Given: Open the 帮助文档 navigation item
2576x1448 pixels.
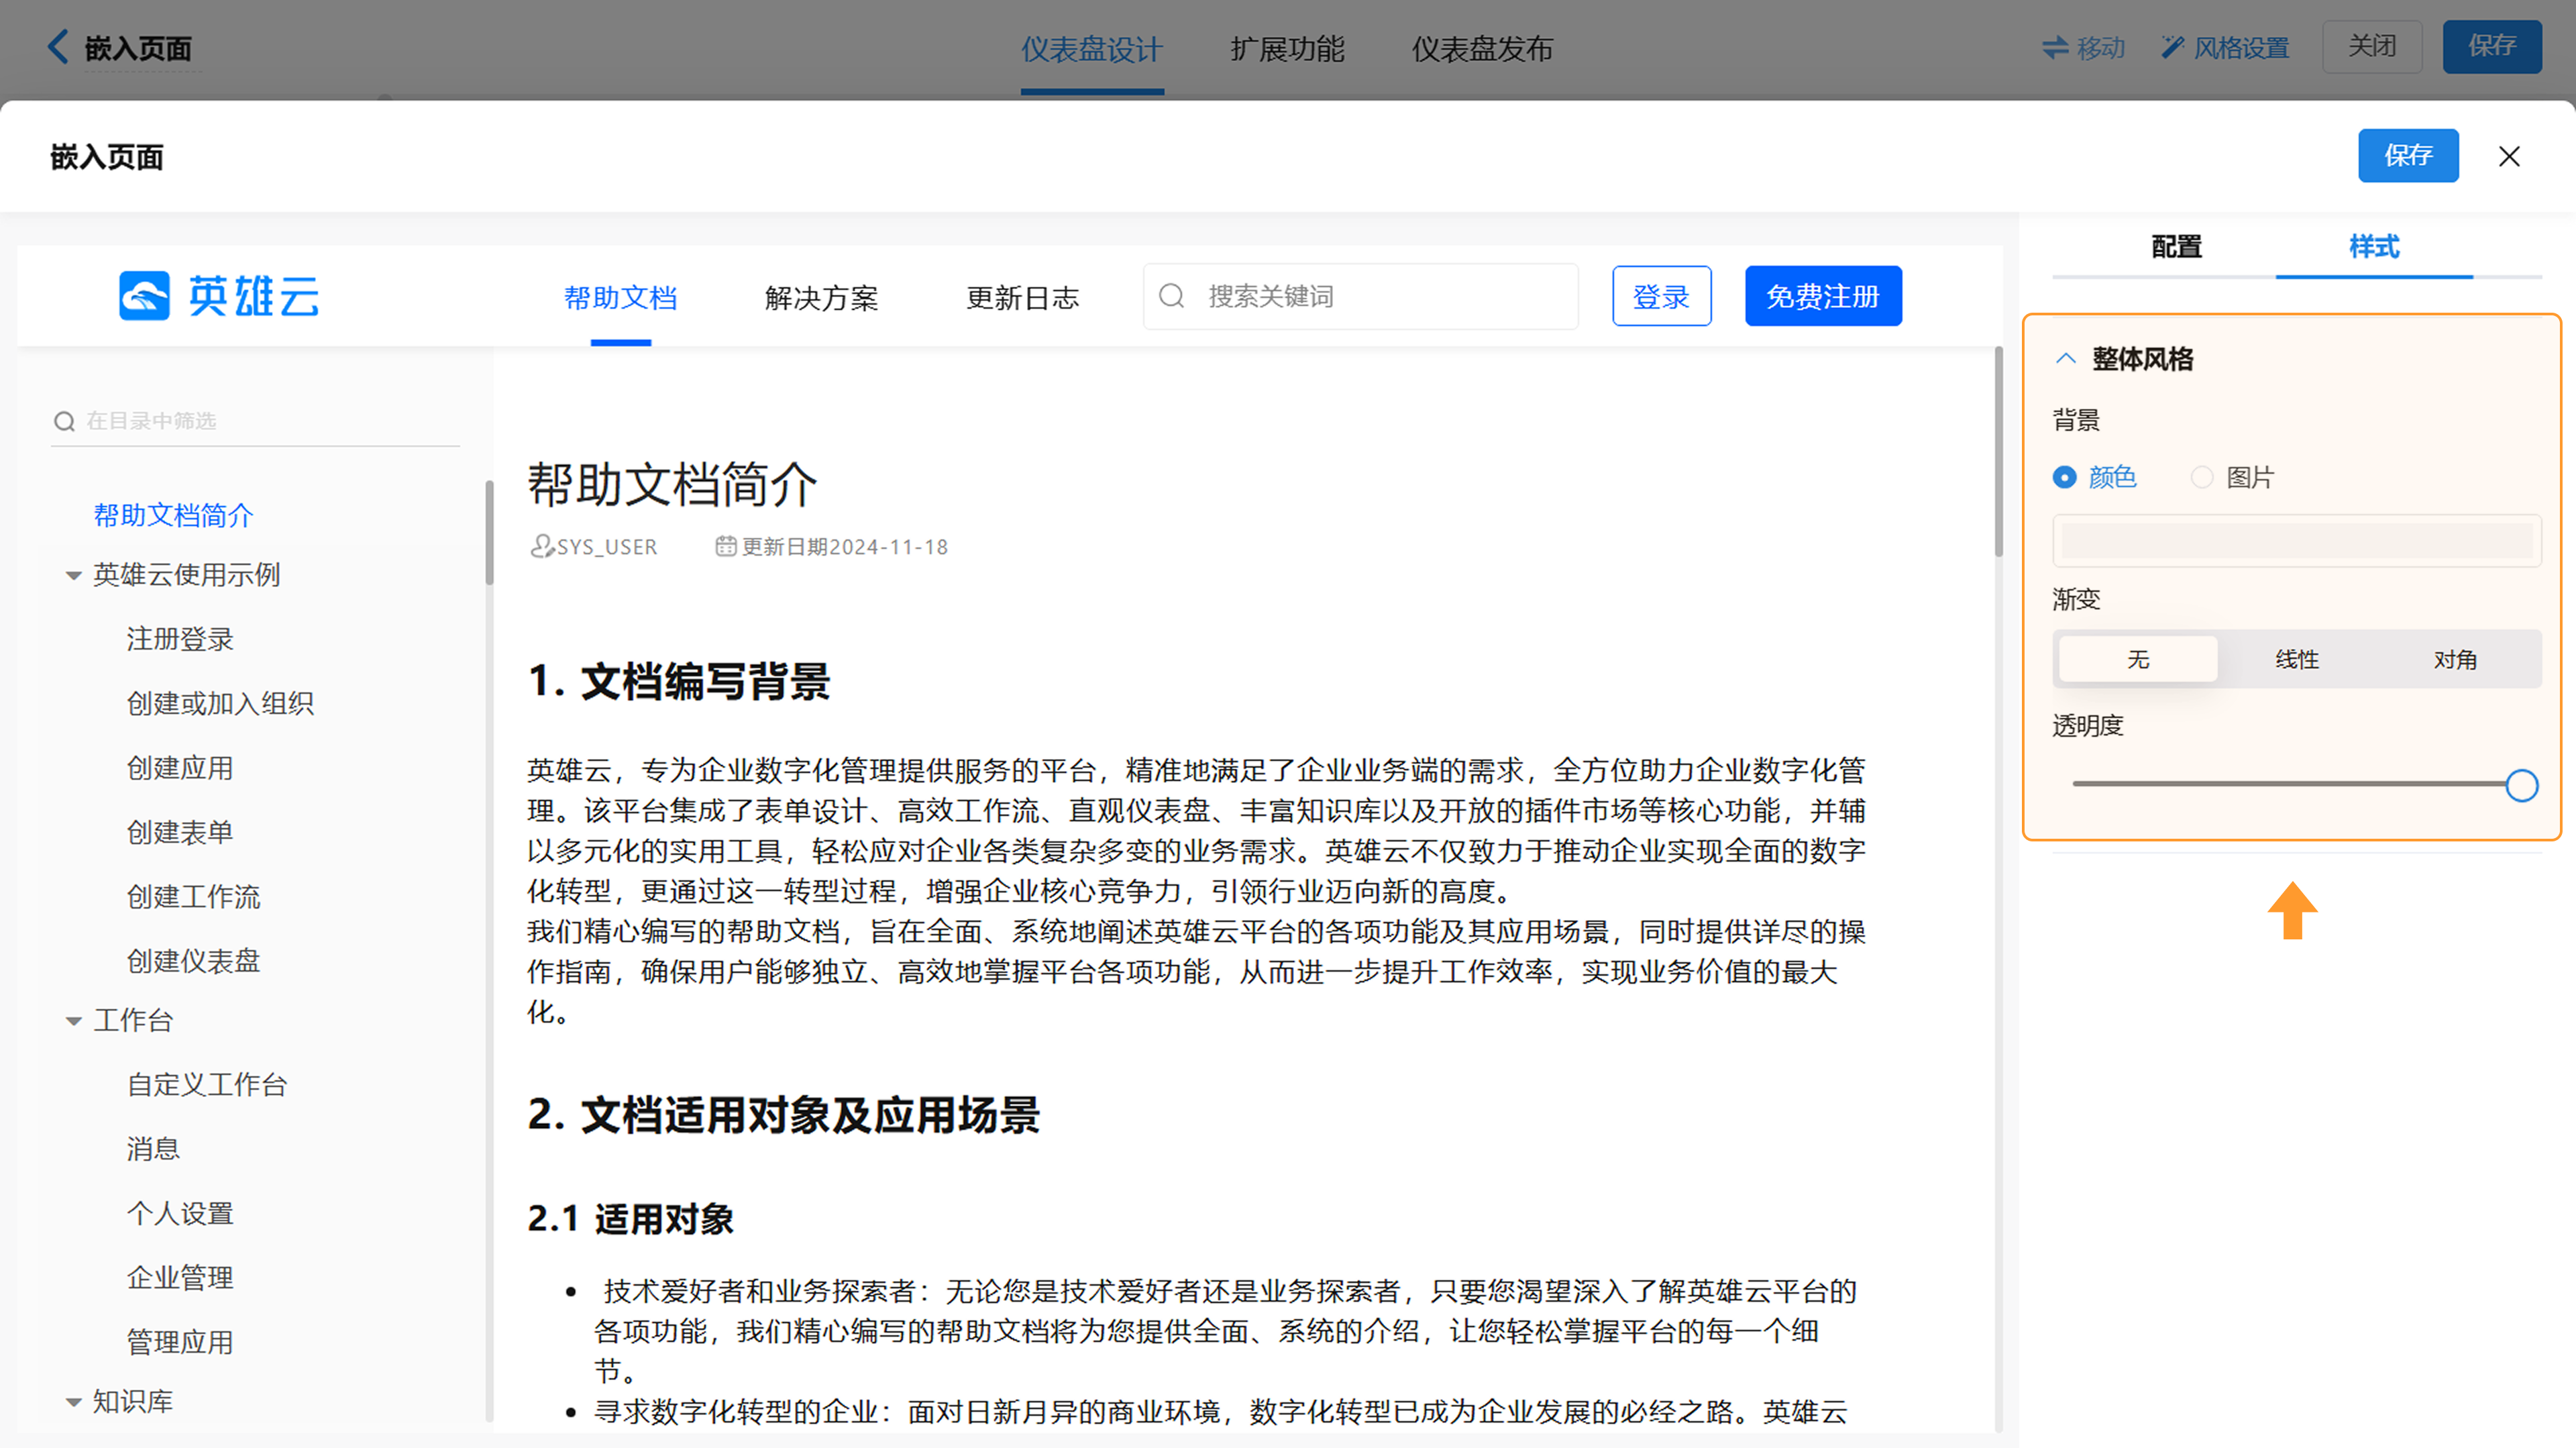Looking at the screenshot, I should [620, 297].
